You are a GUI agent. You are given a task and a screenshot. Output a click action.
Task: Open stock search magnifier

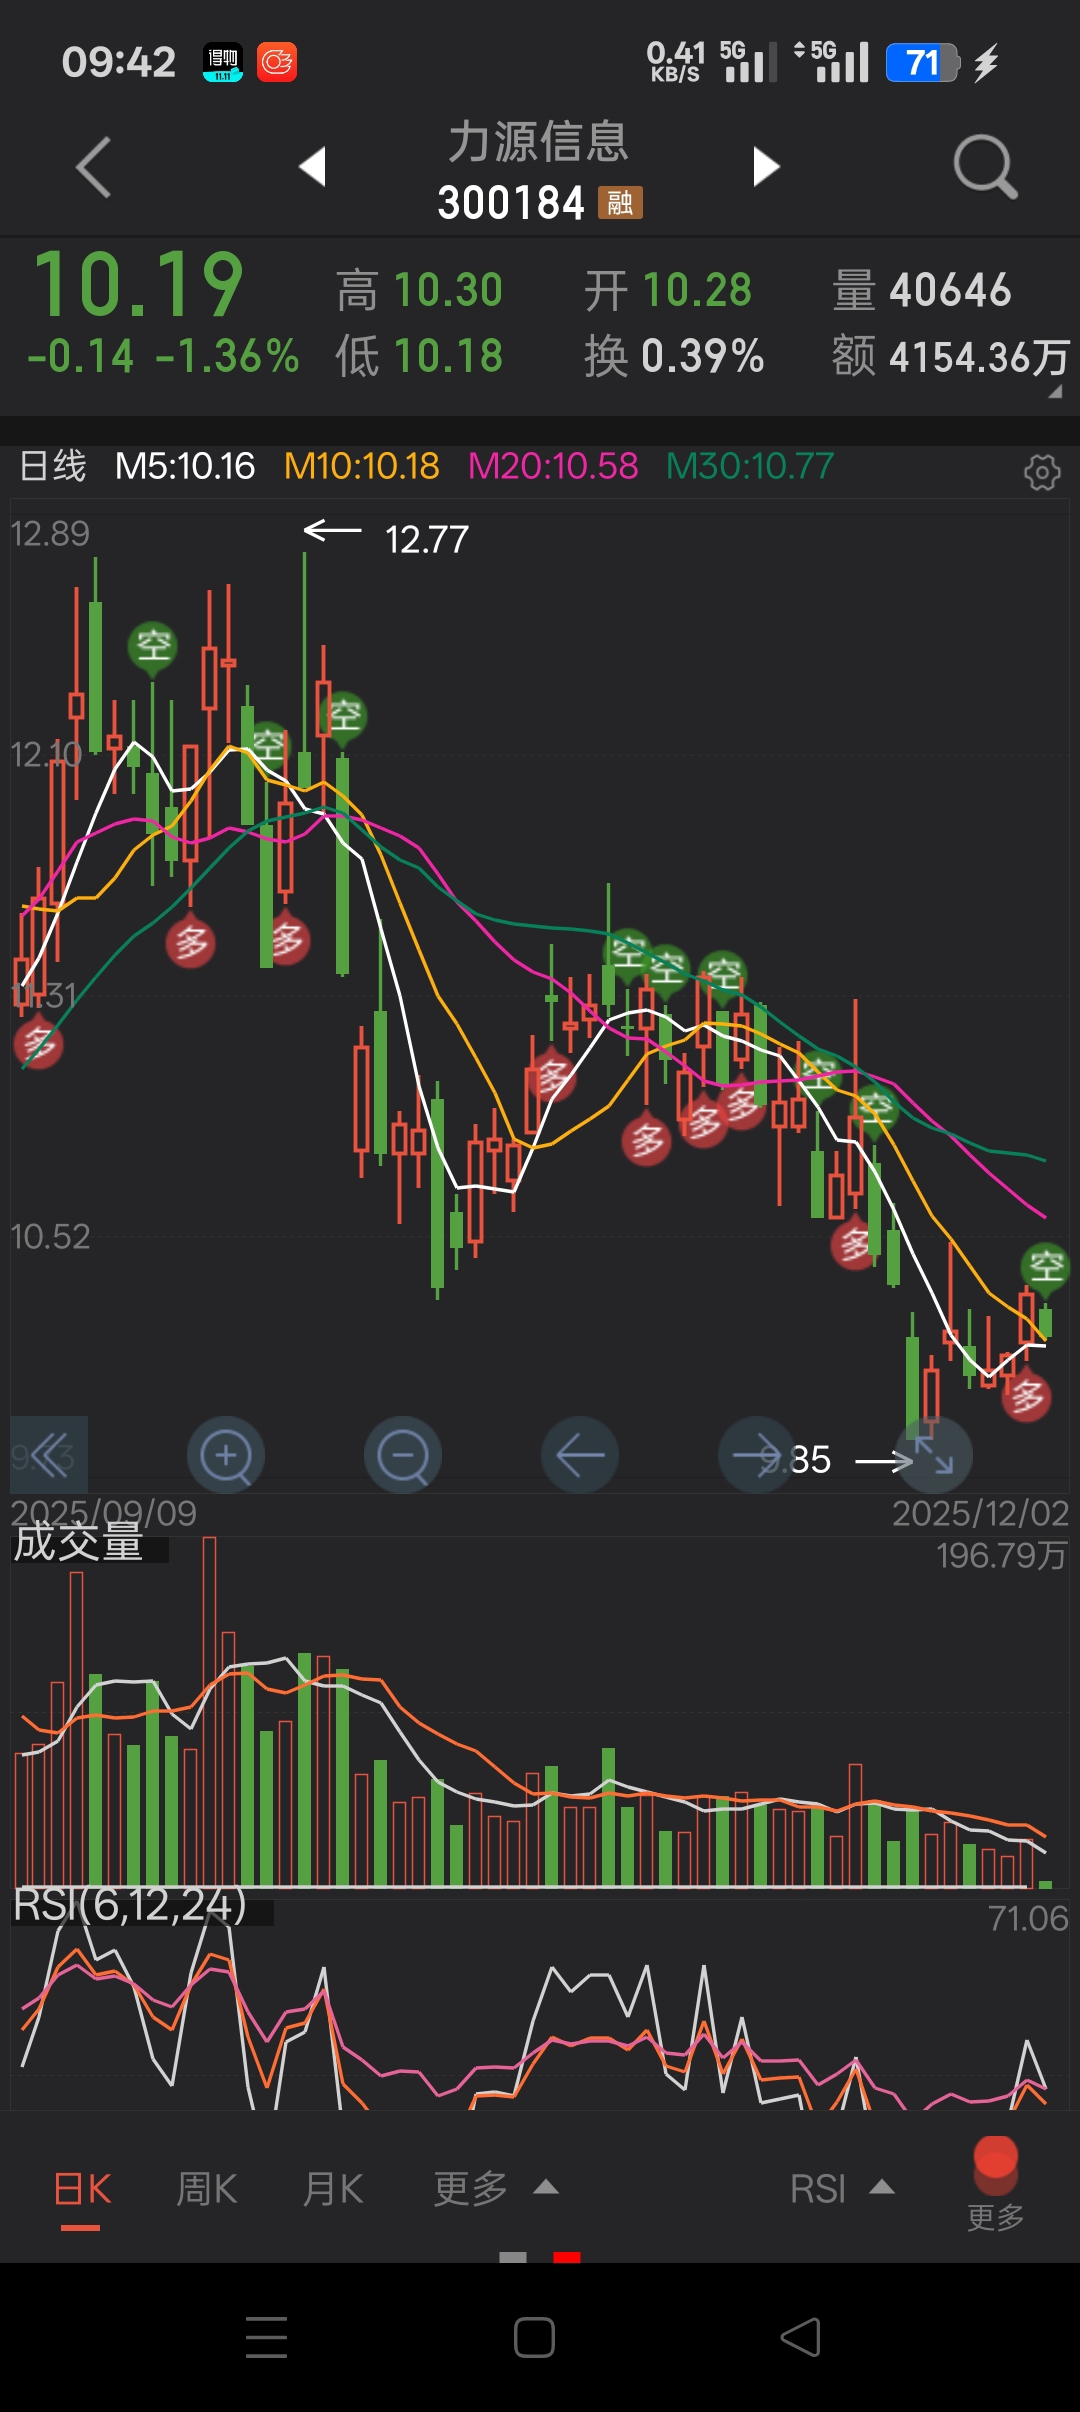(x=985, y=166)
